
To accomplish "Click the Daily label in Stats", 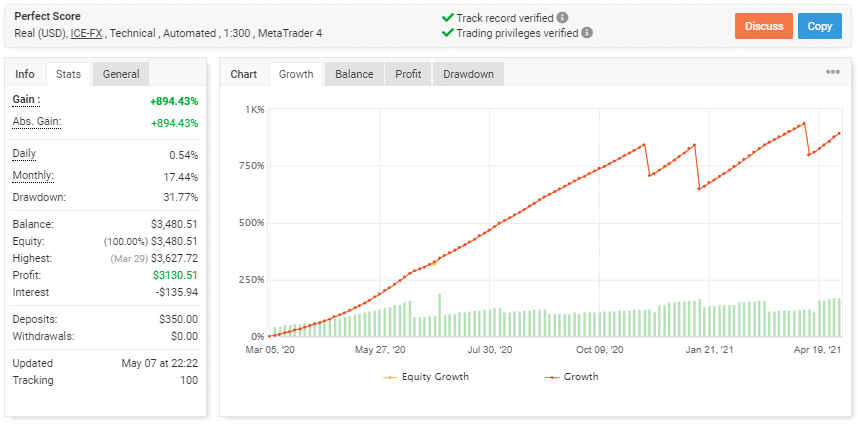I will point(24,154).
